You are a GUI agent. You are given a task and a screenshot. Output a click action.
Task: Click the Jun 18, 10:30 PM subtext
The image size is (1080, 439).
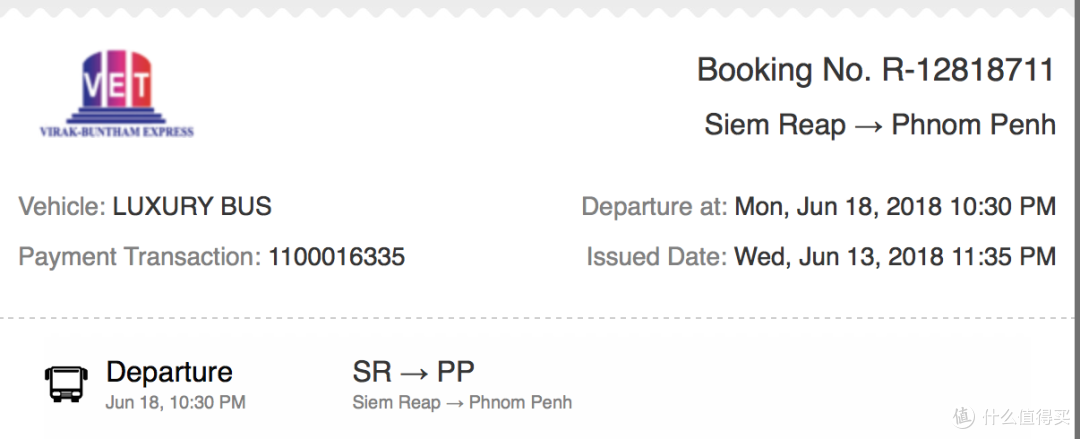[176, 402]
